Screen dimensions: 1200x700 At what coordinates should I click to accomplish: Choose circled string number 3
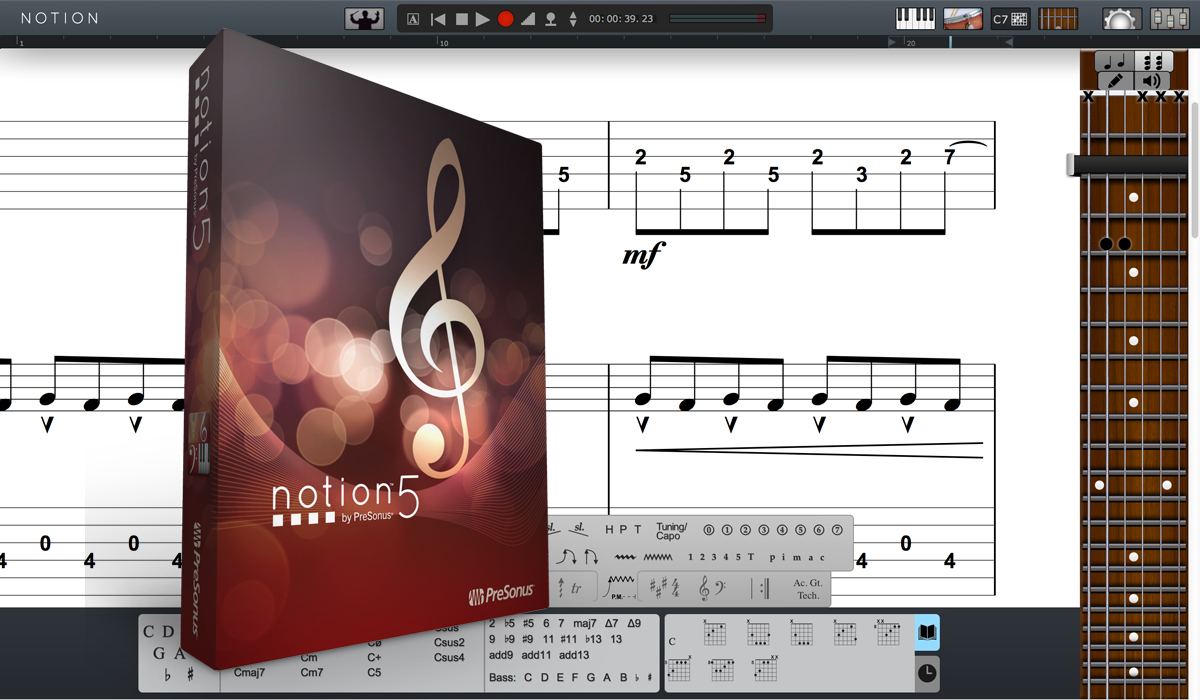coord(763,530)
